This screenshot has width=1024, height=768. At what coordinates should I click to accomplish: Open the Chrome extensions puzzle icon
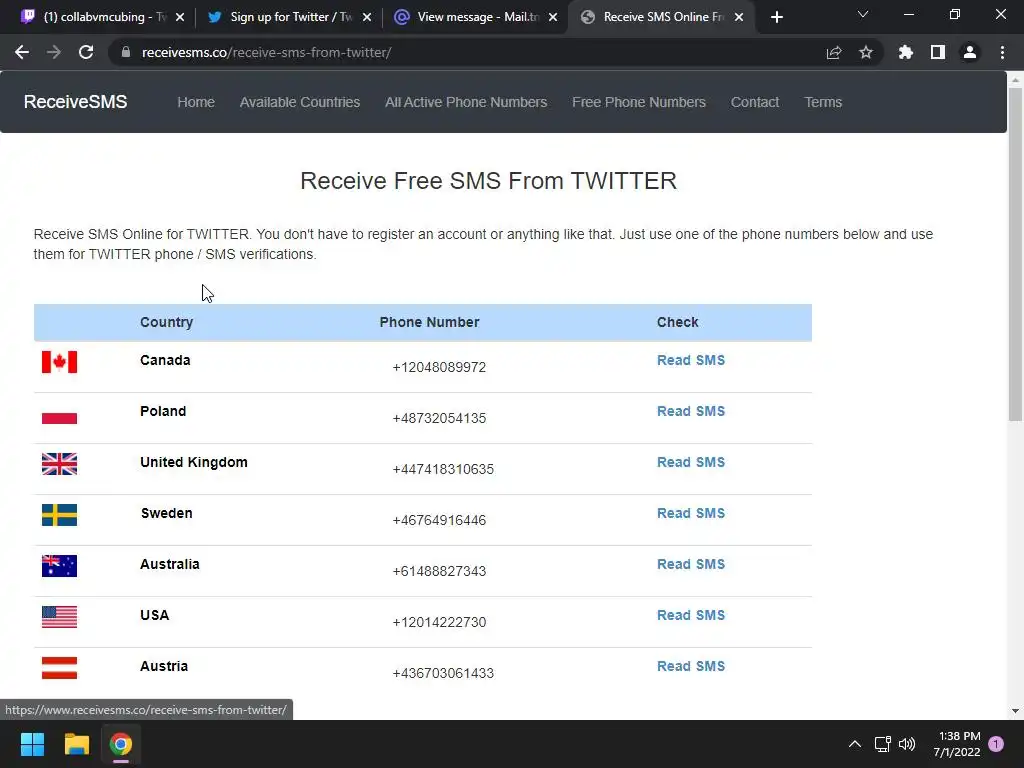tap(906, 53)
